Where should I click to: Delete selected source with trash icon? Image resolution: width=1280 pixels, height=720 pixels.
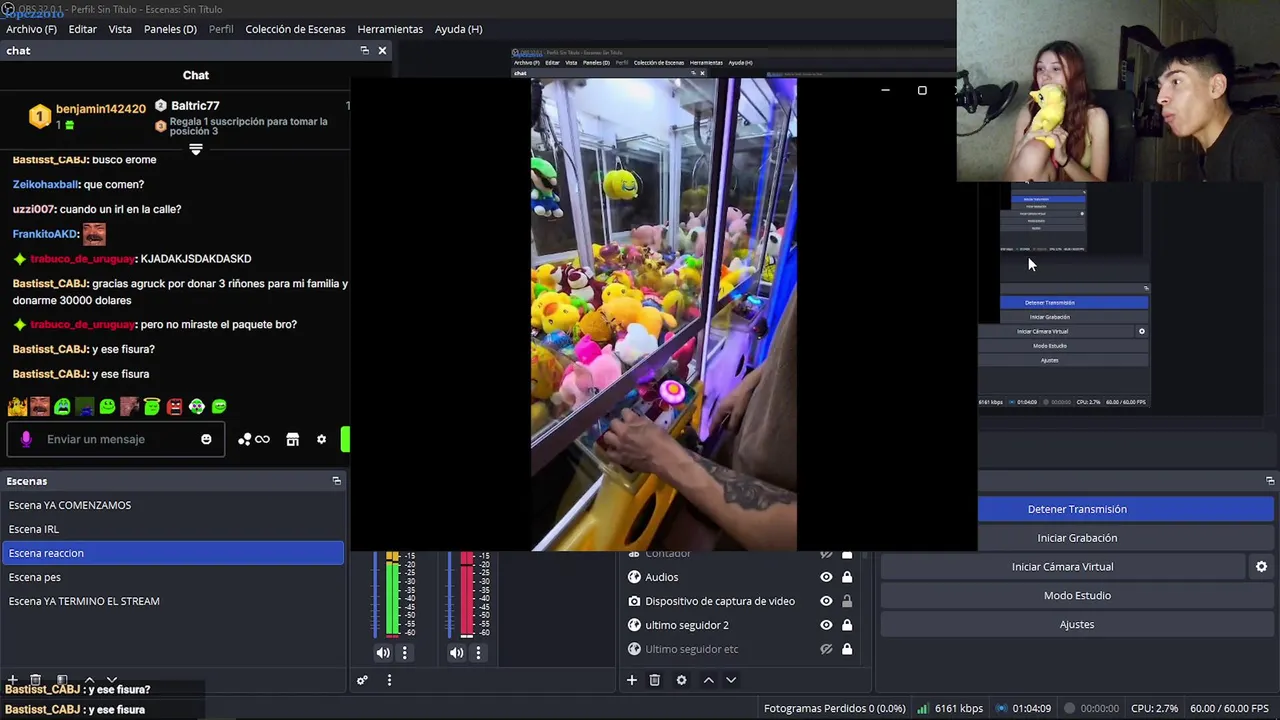[x=655, y=680]
